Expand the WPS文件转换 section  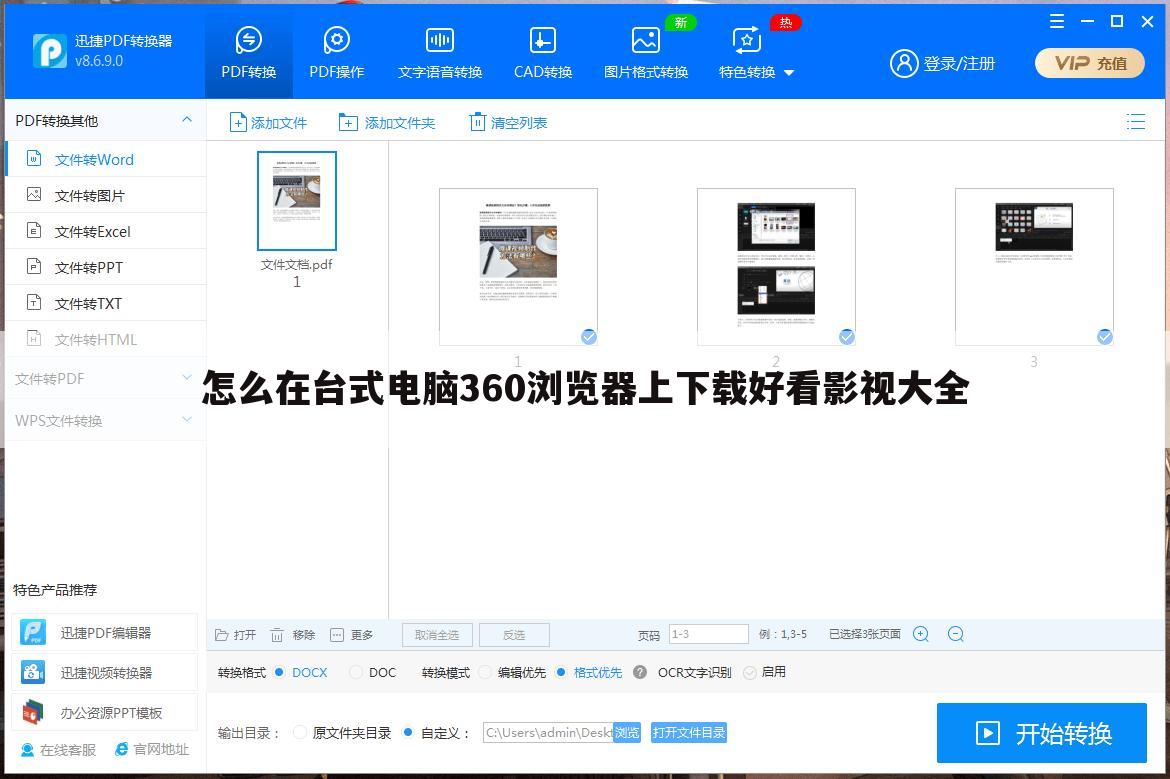[105, 421]
